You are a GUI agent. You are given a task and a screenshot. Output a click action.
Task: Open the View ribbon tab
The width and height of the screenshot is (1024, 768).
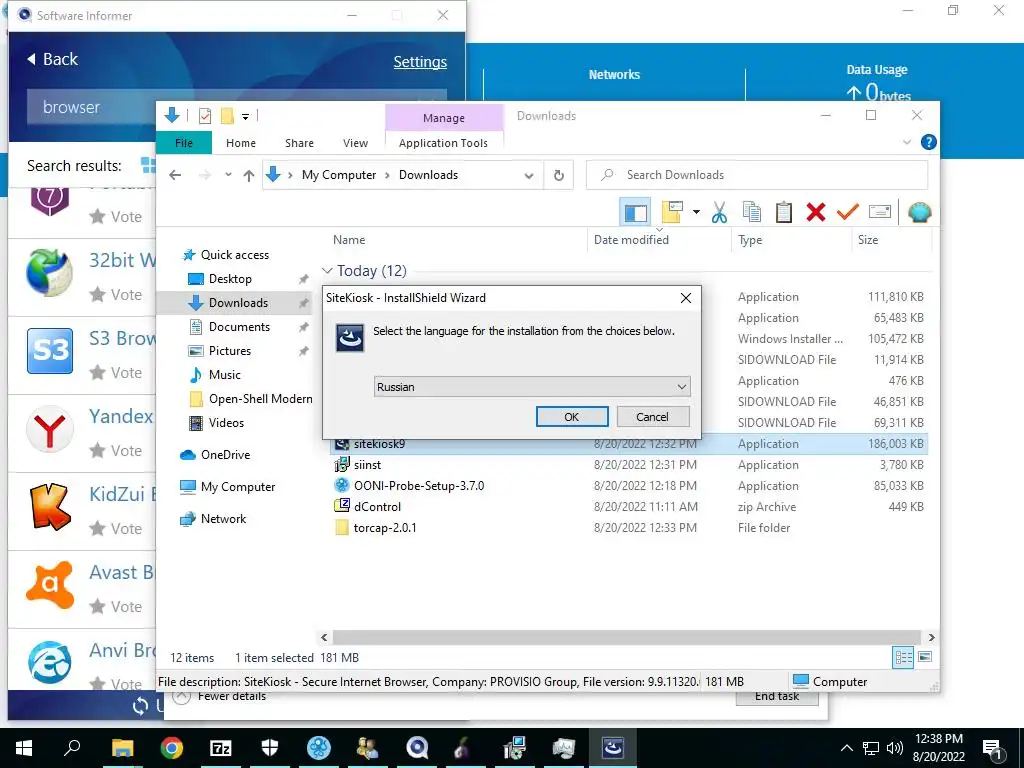pos(355,143)
